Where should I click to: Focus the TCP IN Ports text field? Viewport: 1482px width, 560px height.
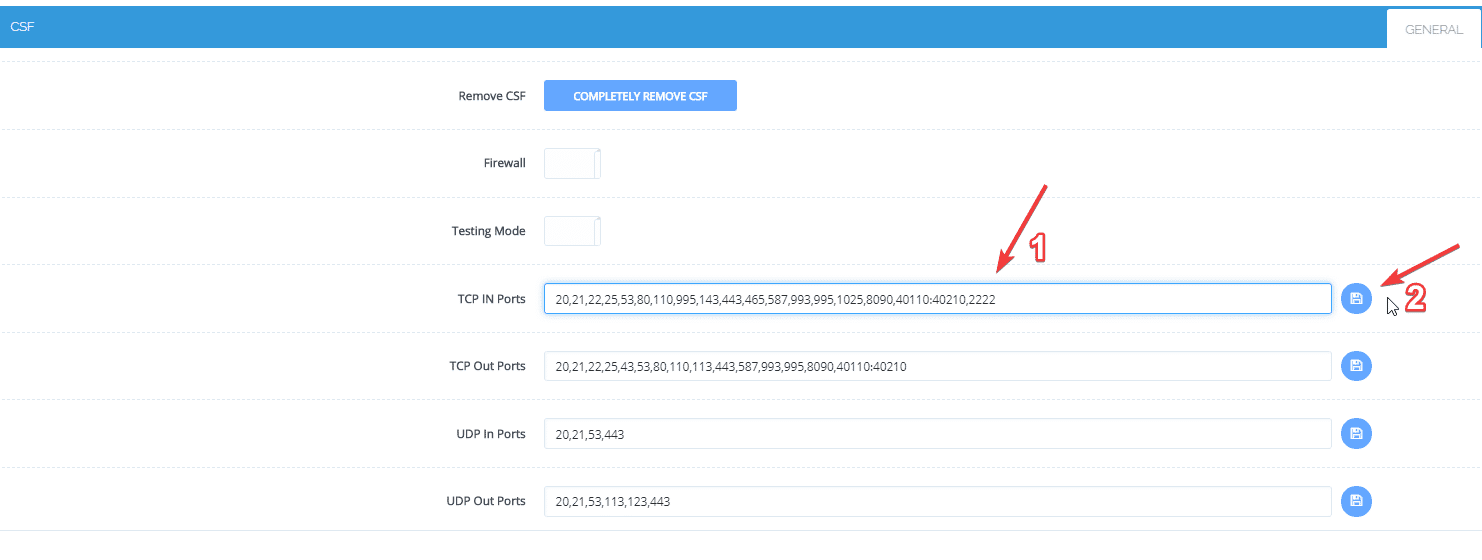(937, 298)
